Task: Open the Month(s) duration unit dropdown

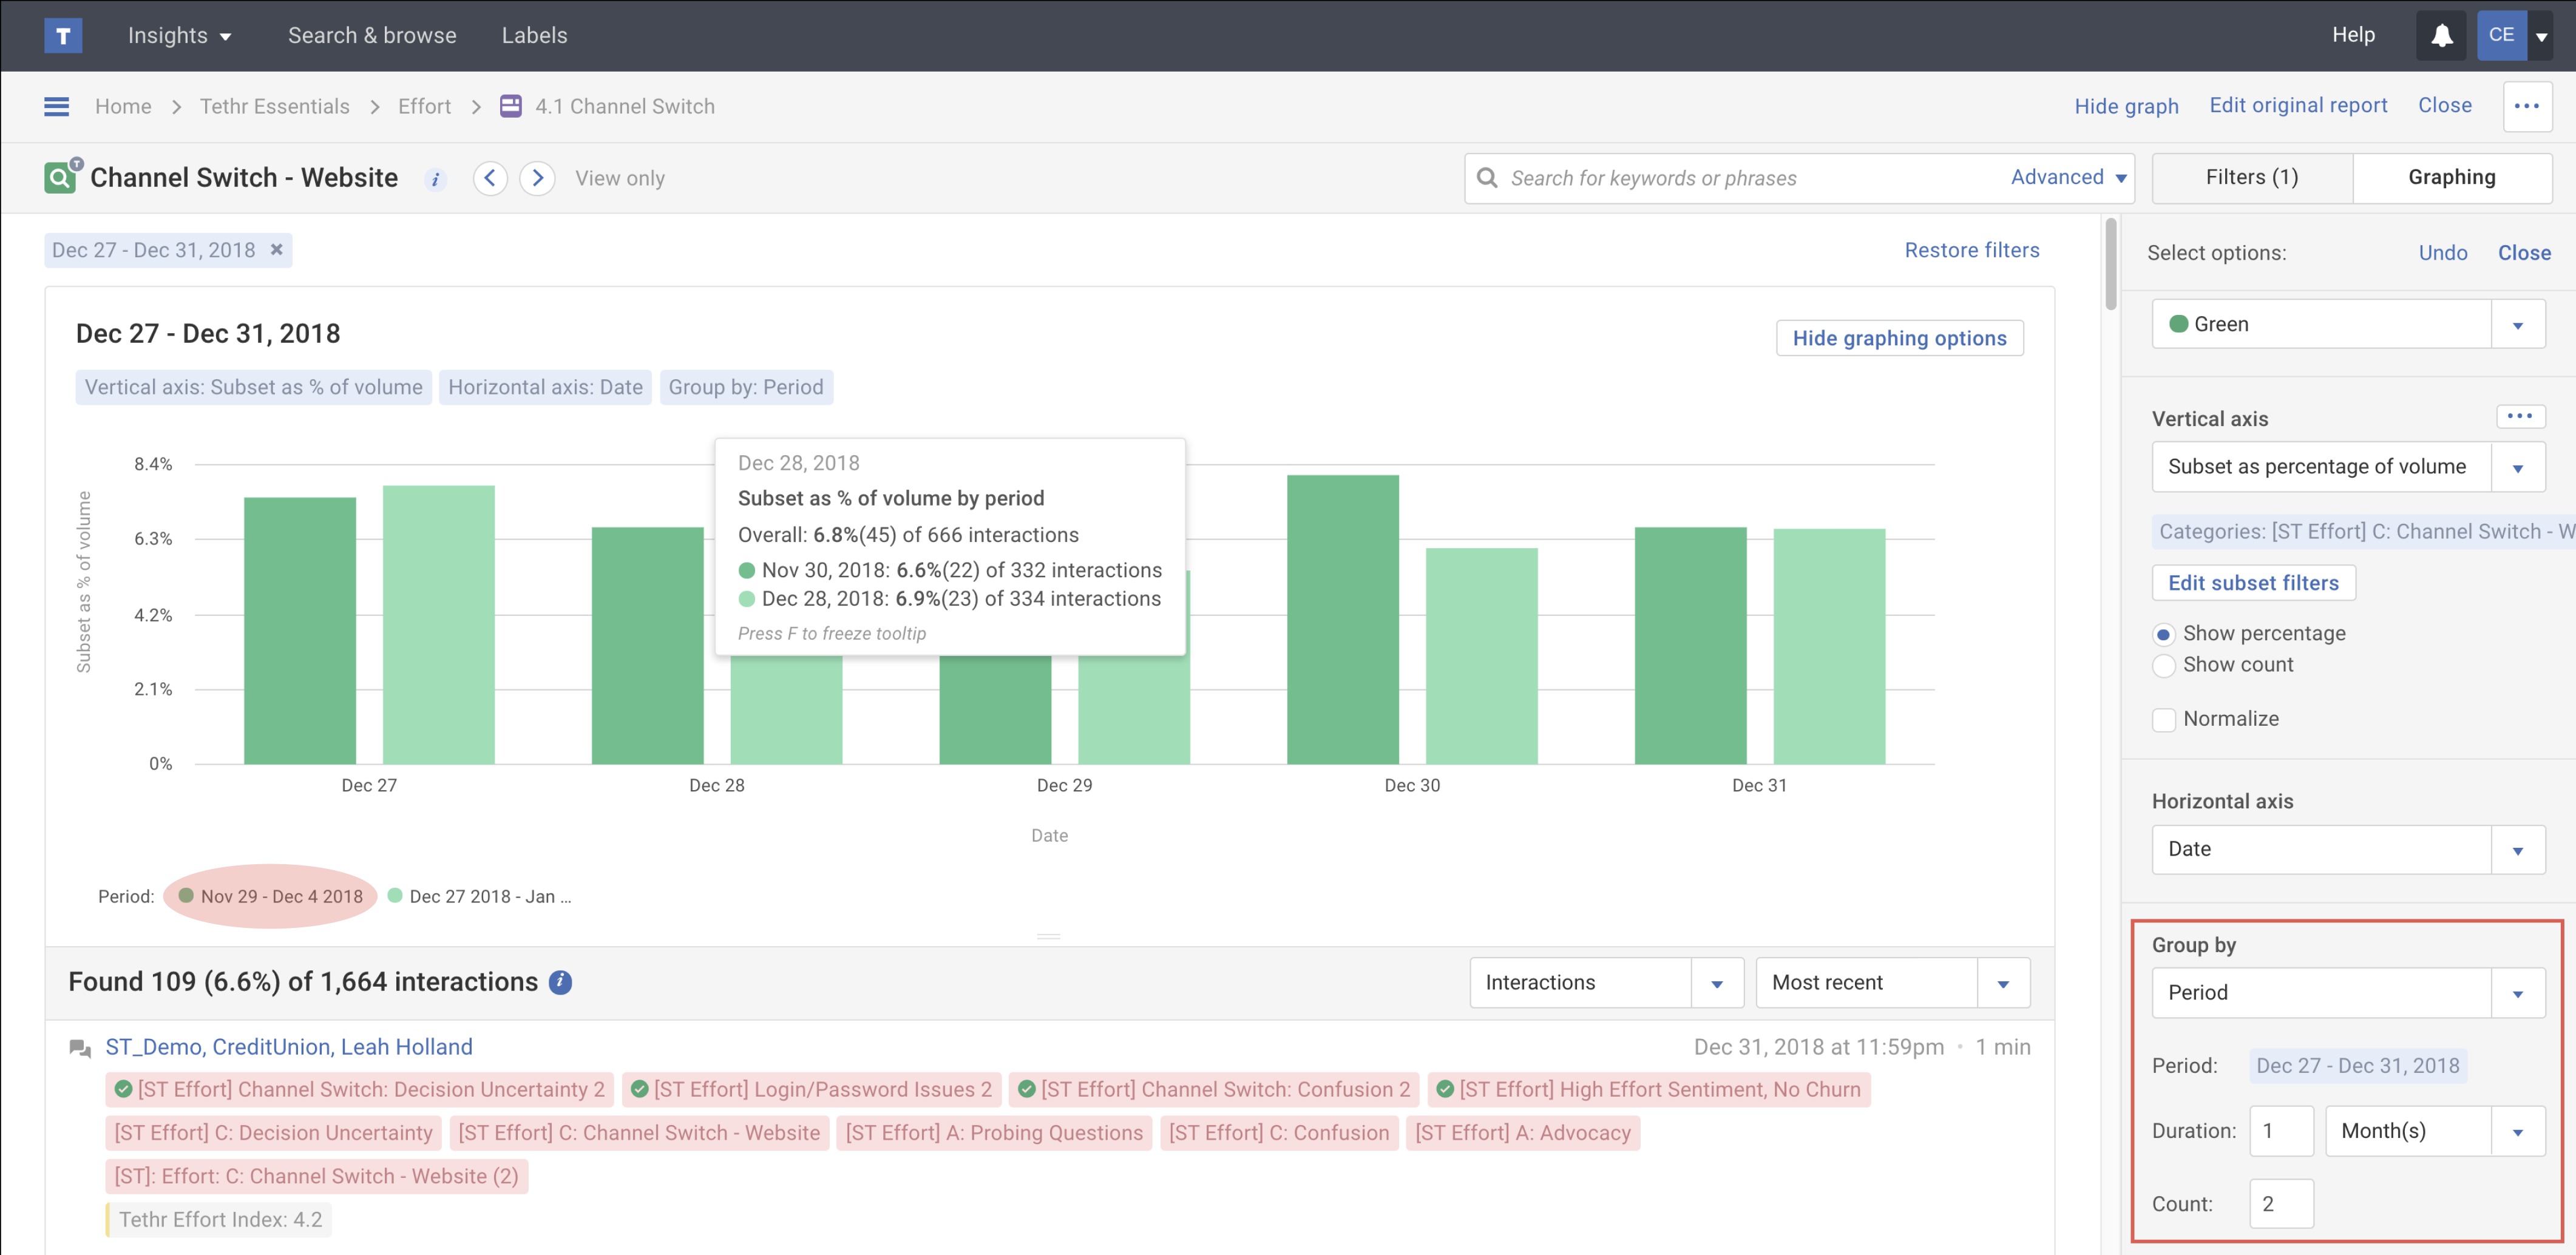Action: 2434,1131
